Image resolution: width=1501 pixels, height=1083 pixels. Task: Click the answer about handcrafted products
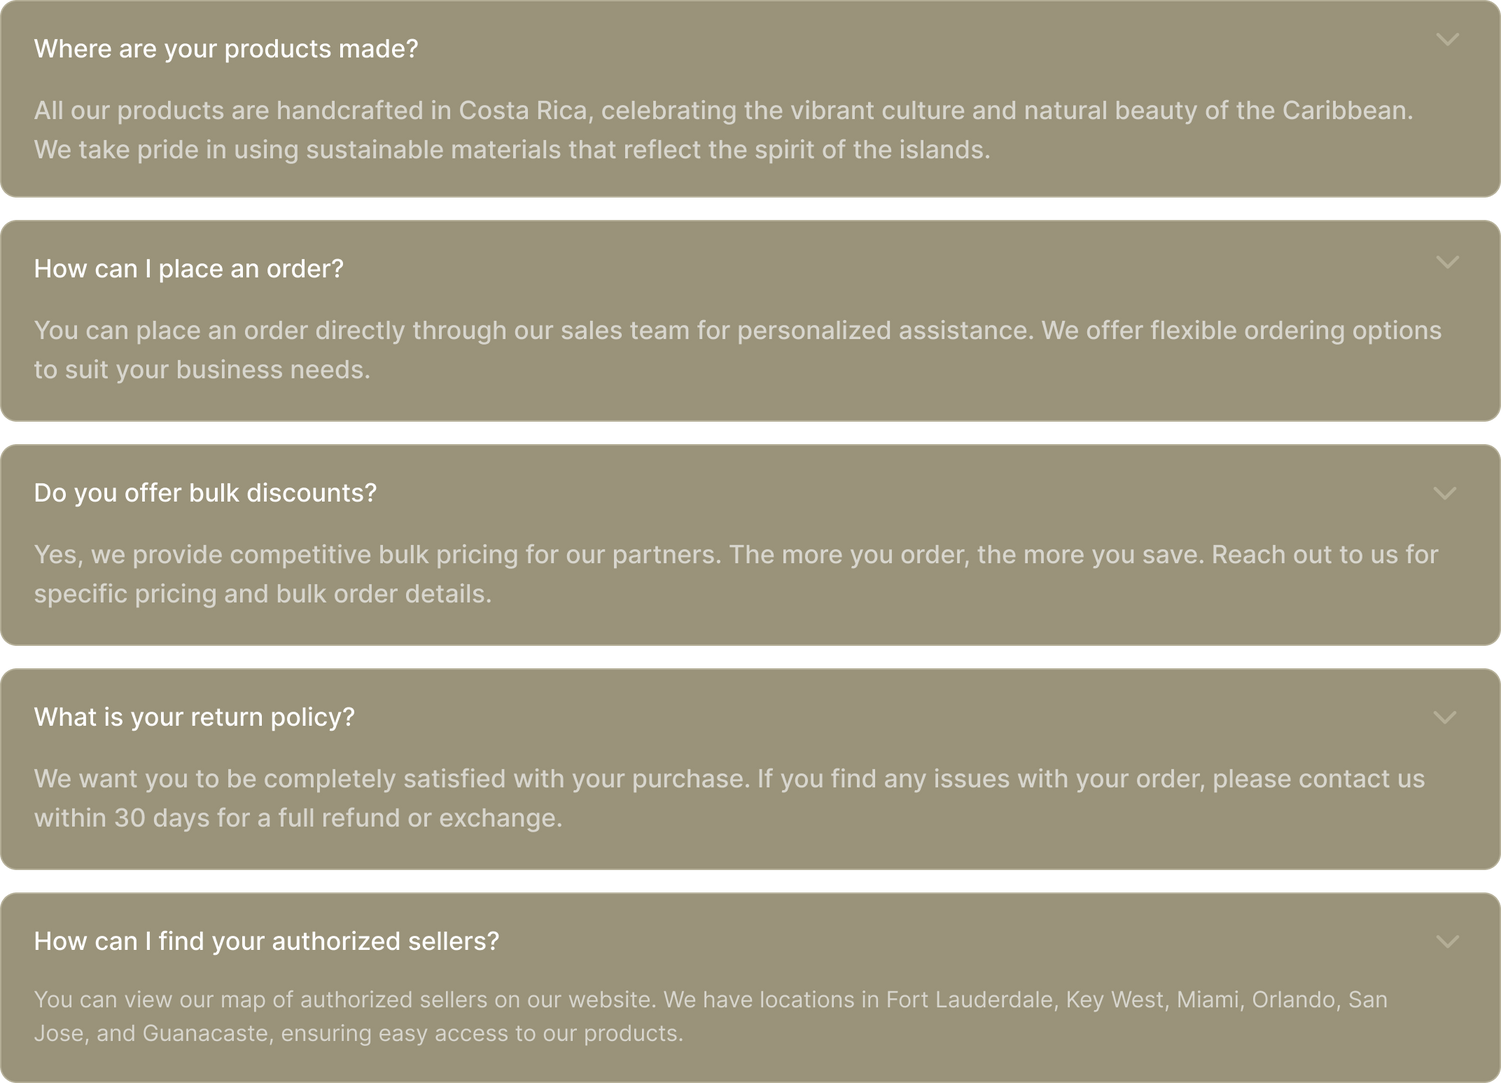click(x=723, y=130)
